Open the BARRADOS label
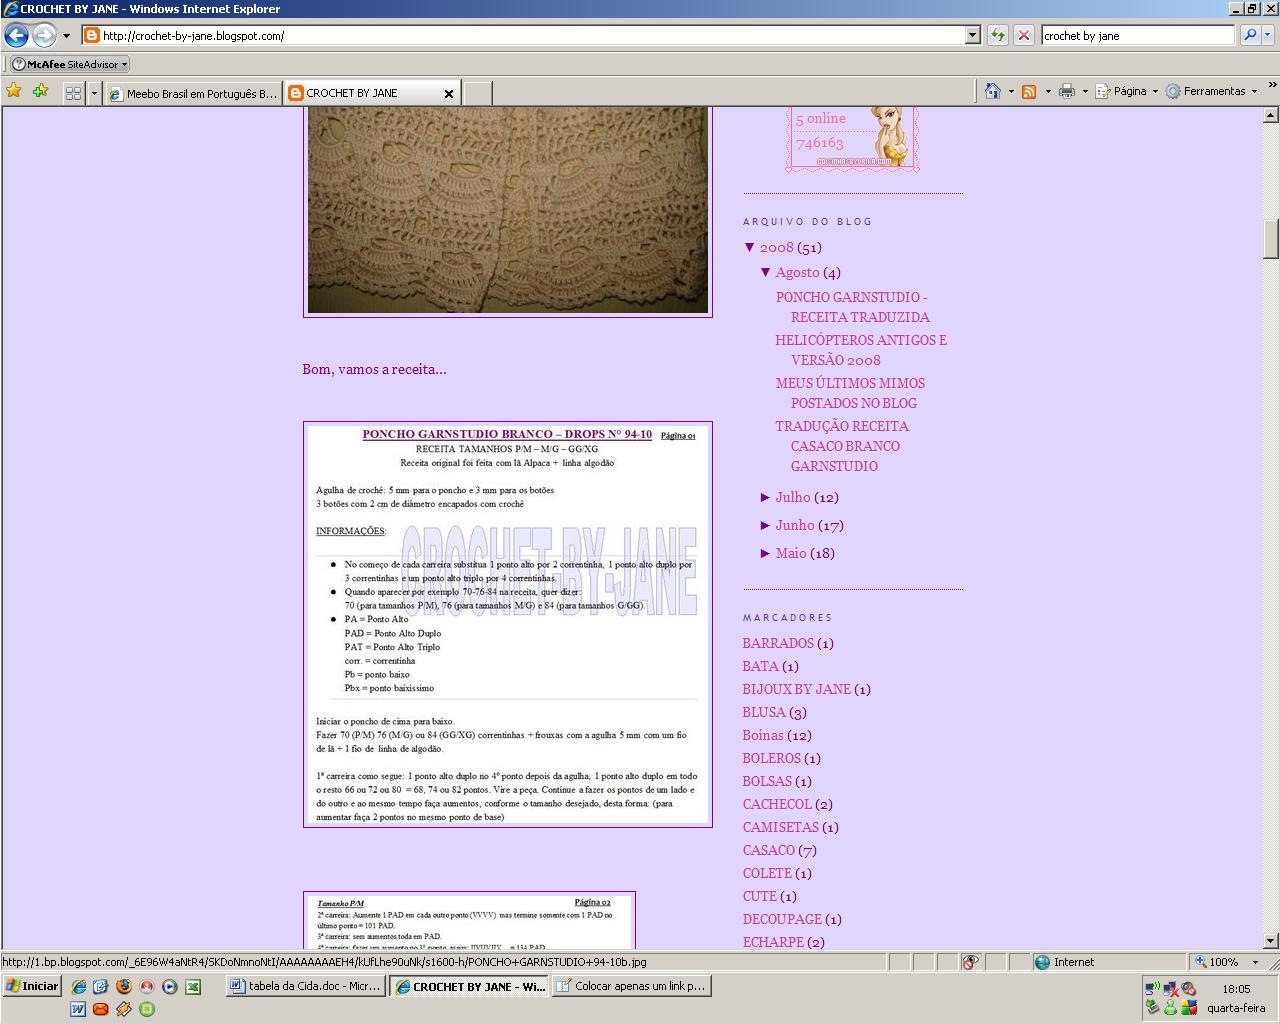 (x=778, y=643)
